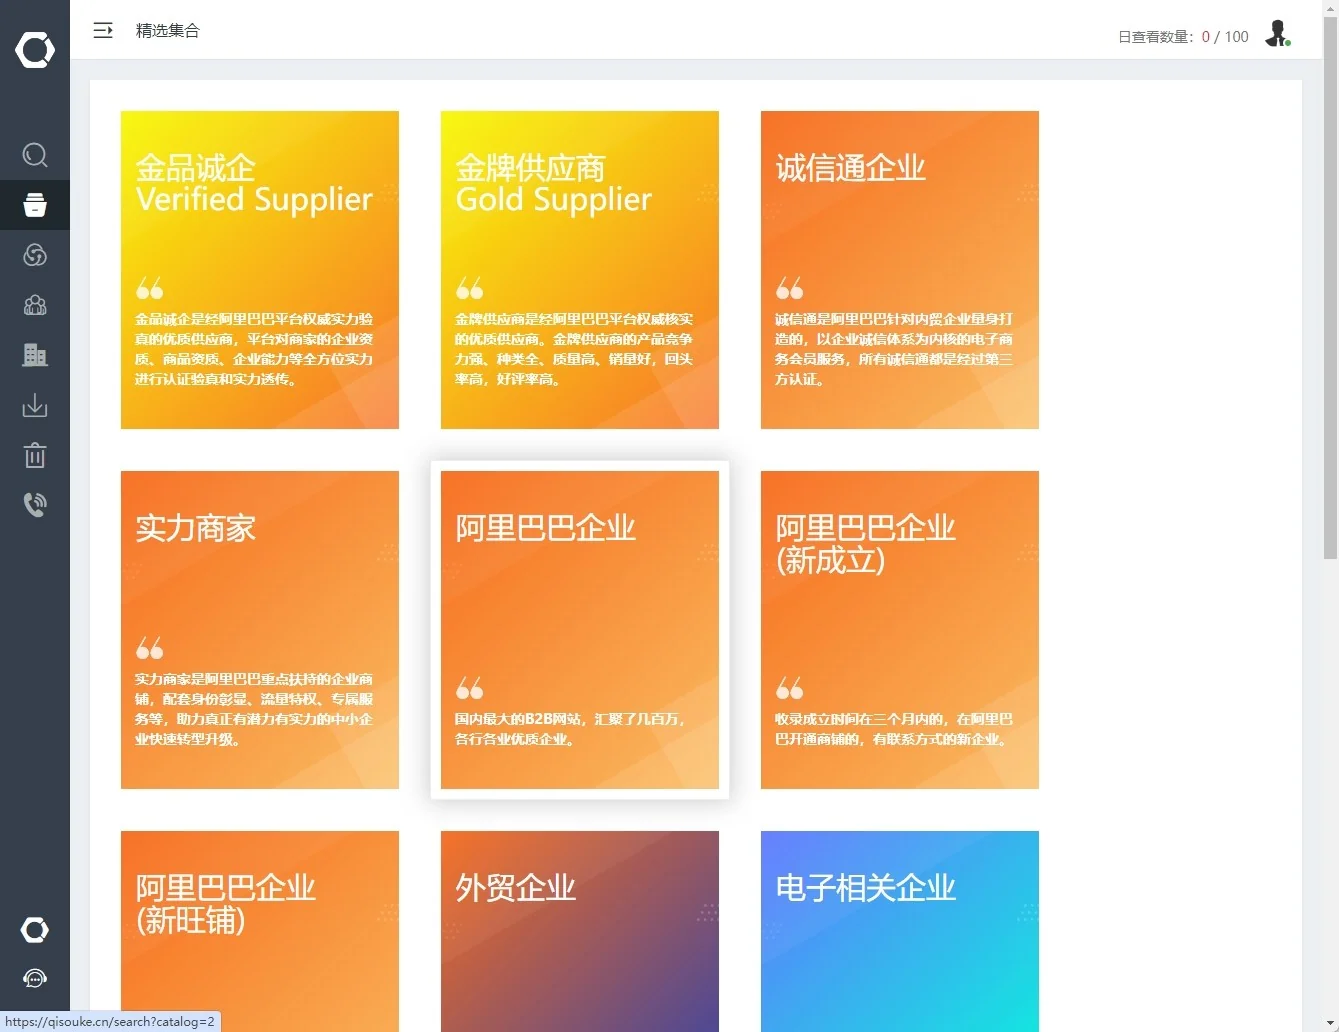Click the 精选集合 page title
The height and width of the screenshot is (1032, 1339).
click(x=168, y=30)
